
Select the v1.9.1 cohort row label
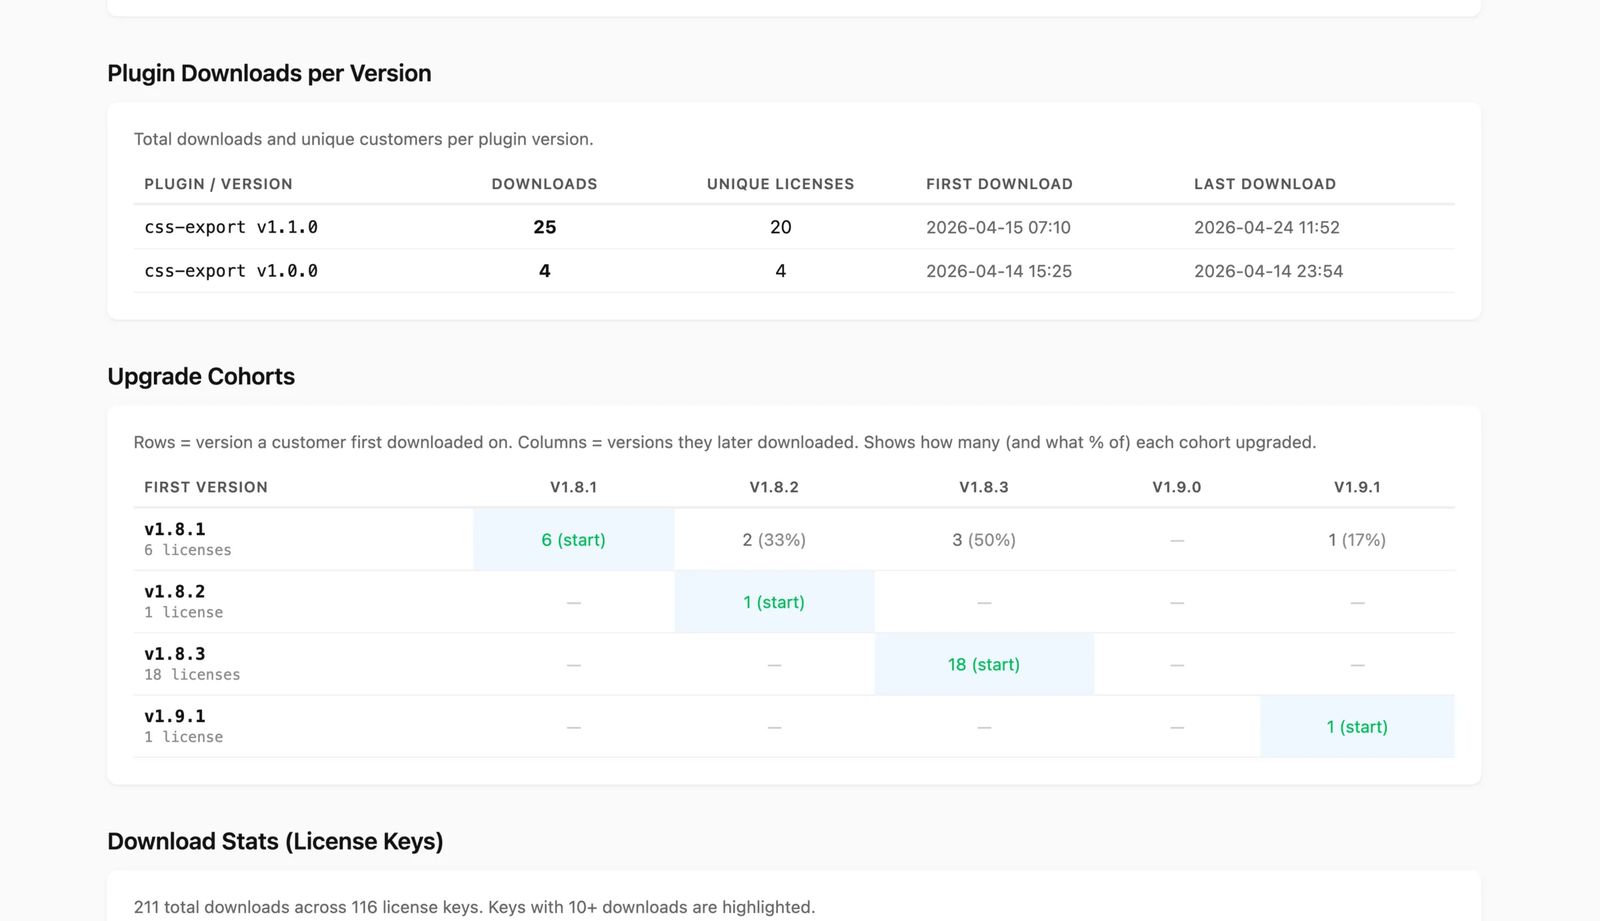175,716
